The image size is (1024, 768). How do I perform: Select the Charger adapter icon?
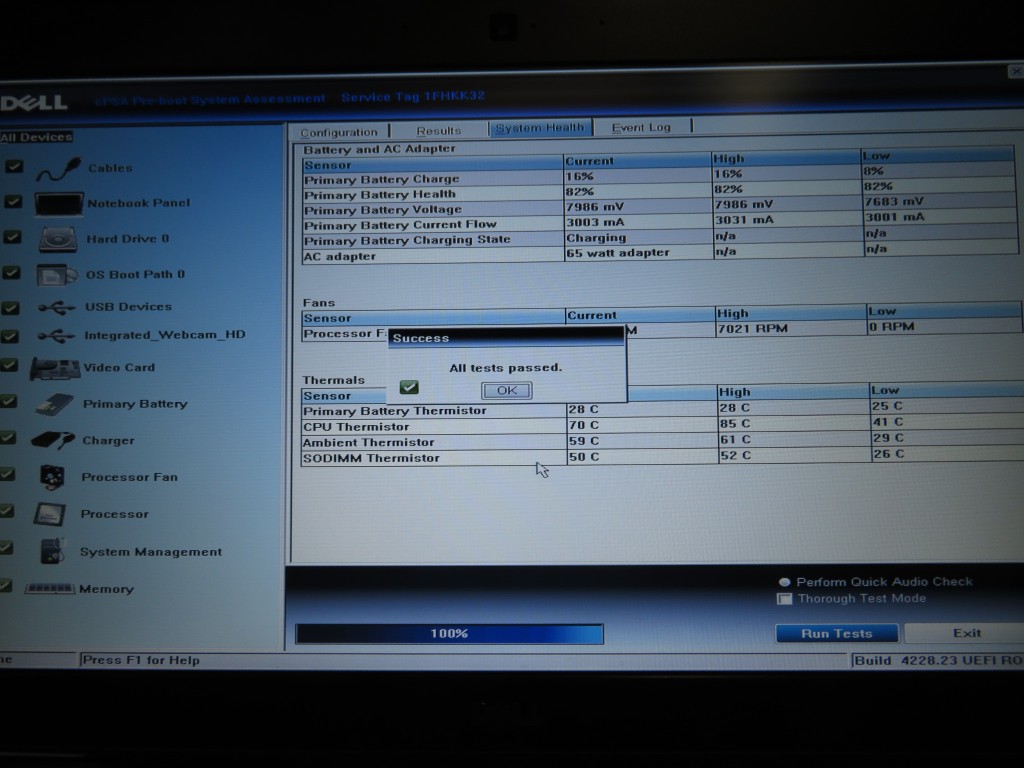click(x=53, y=441)
